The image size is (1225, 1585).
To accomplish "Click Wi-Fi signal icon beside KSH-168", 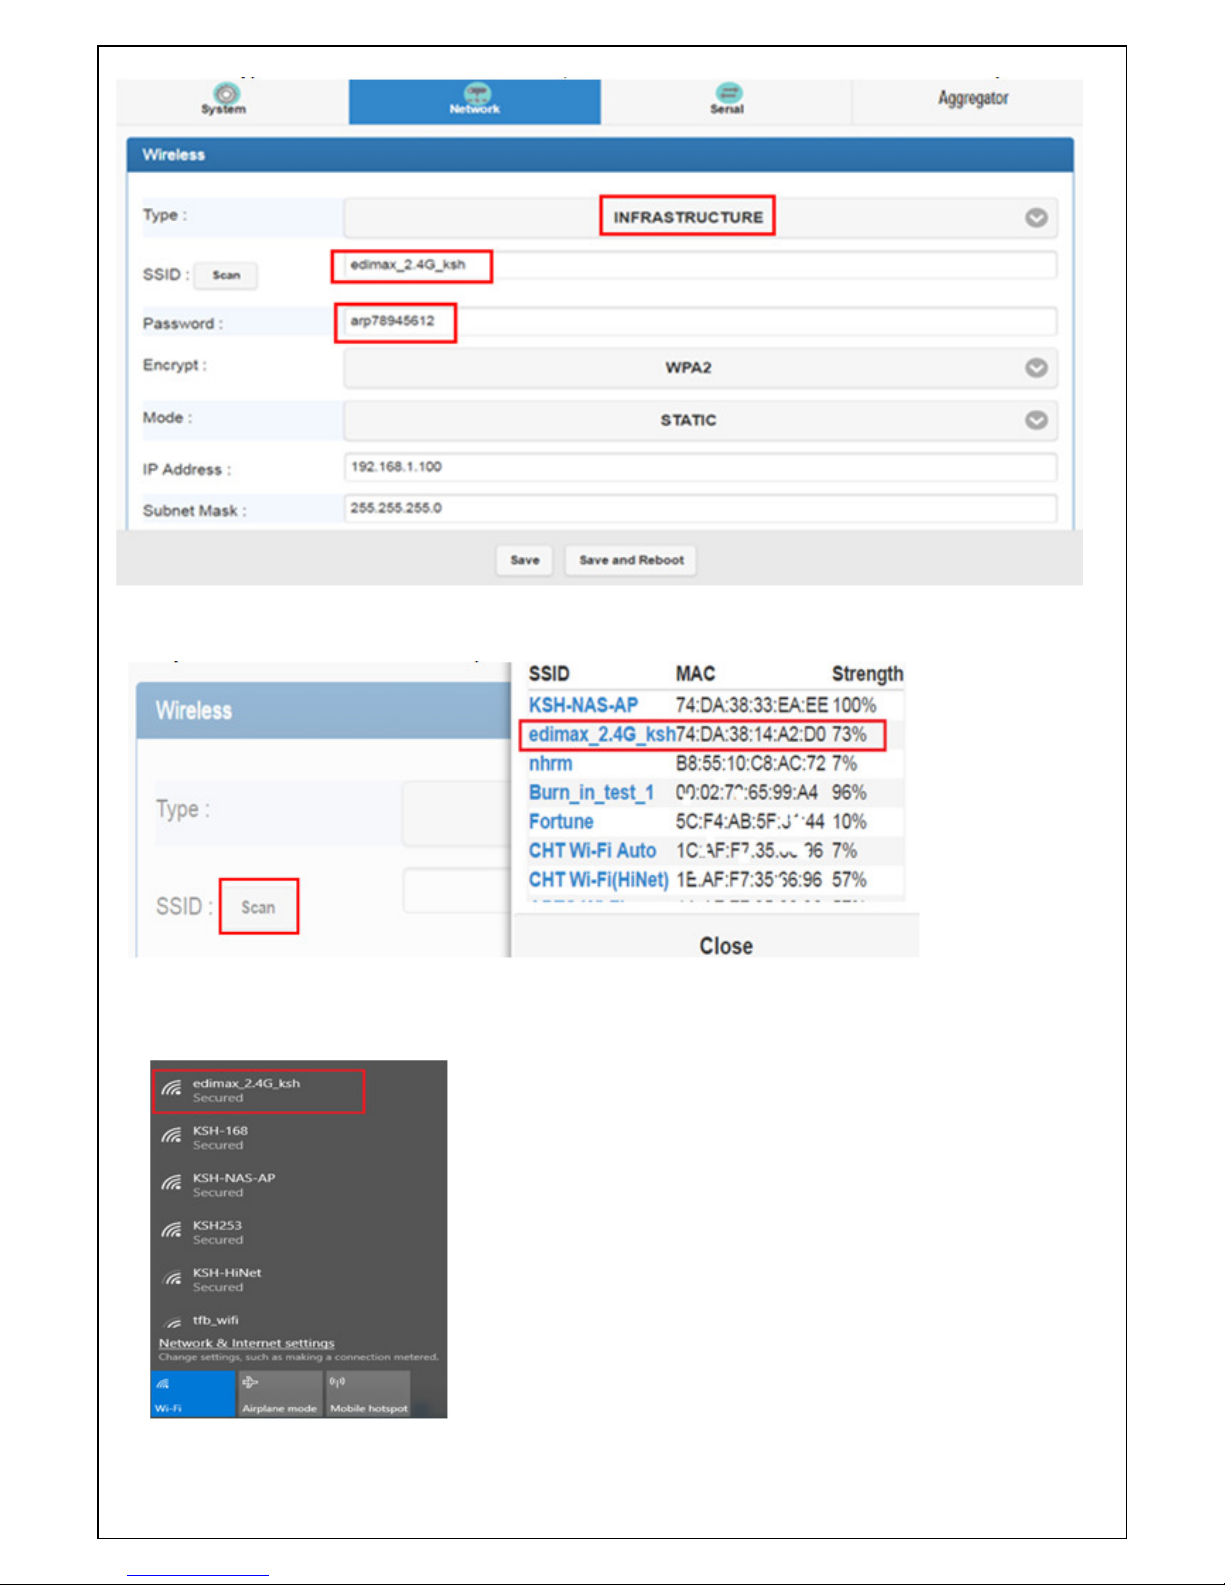I will tap(172, 1136).
